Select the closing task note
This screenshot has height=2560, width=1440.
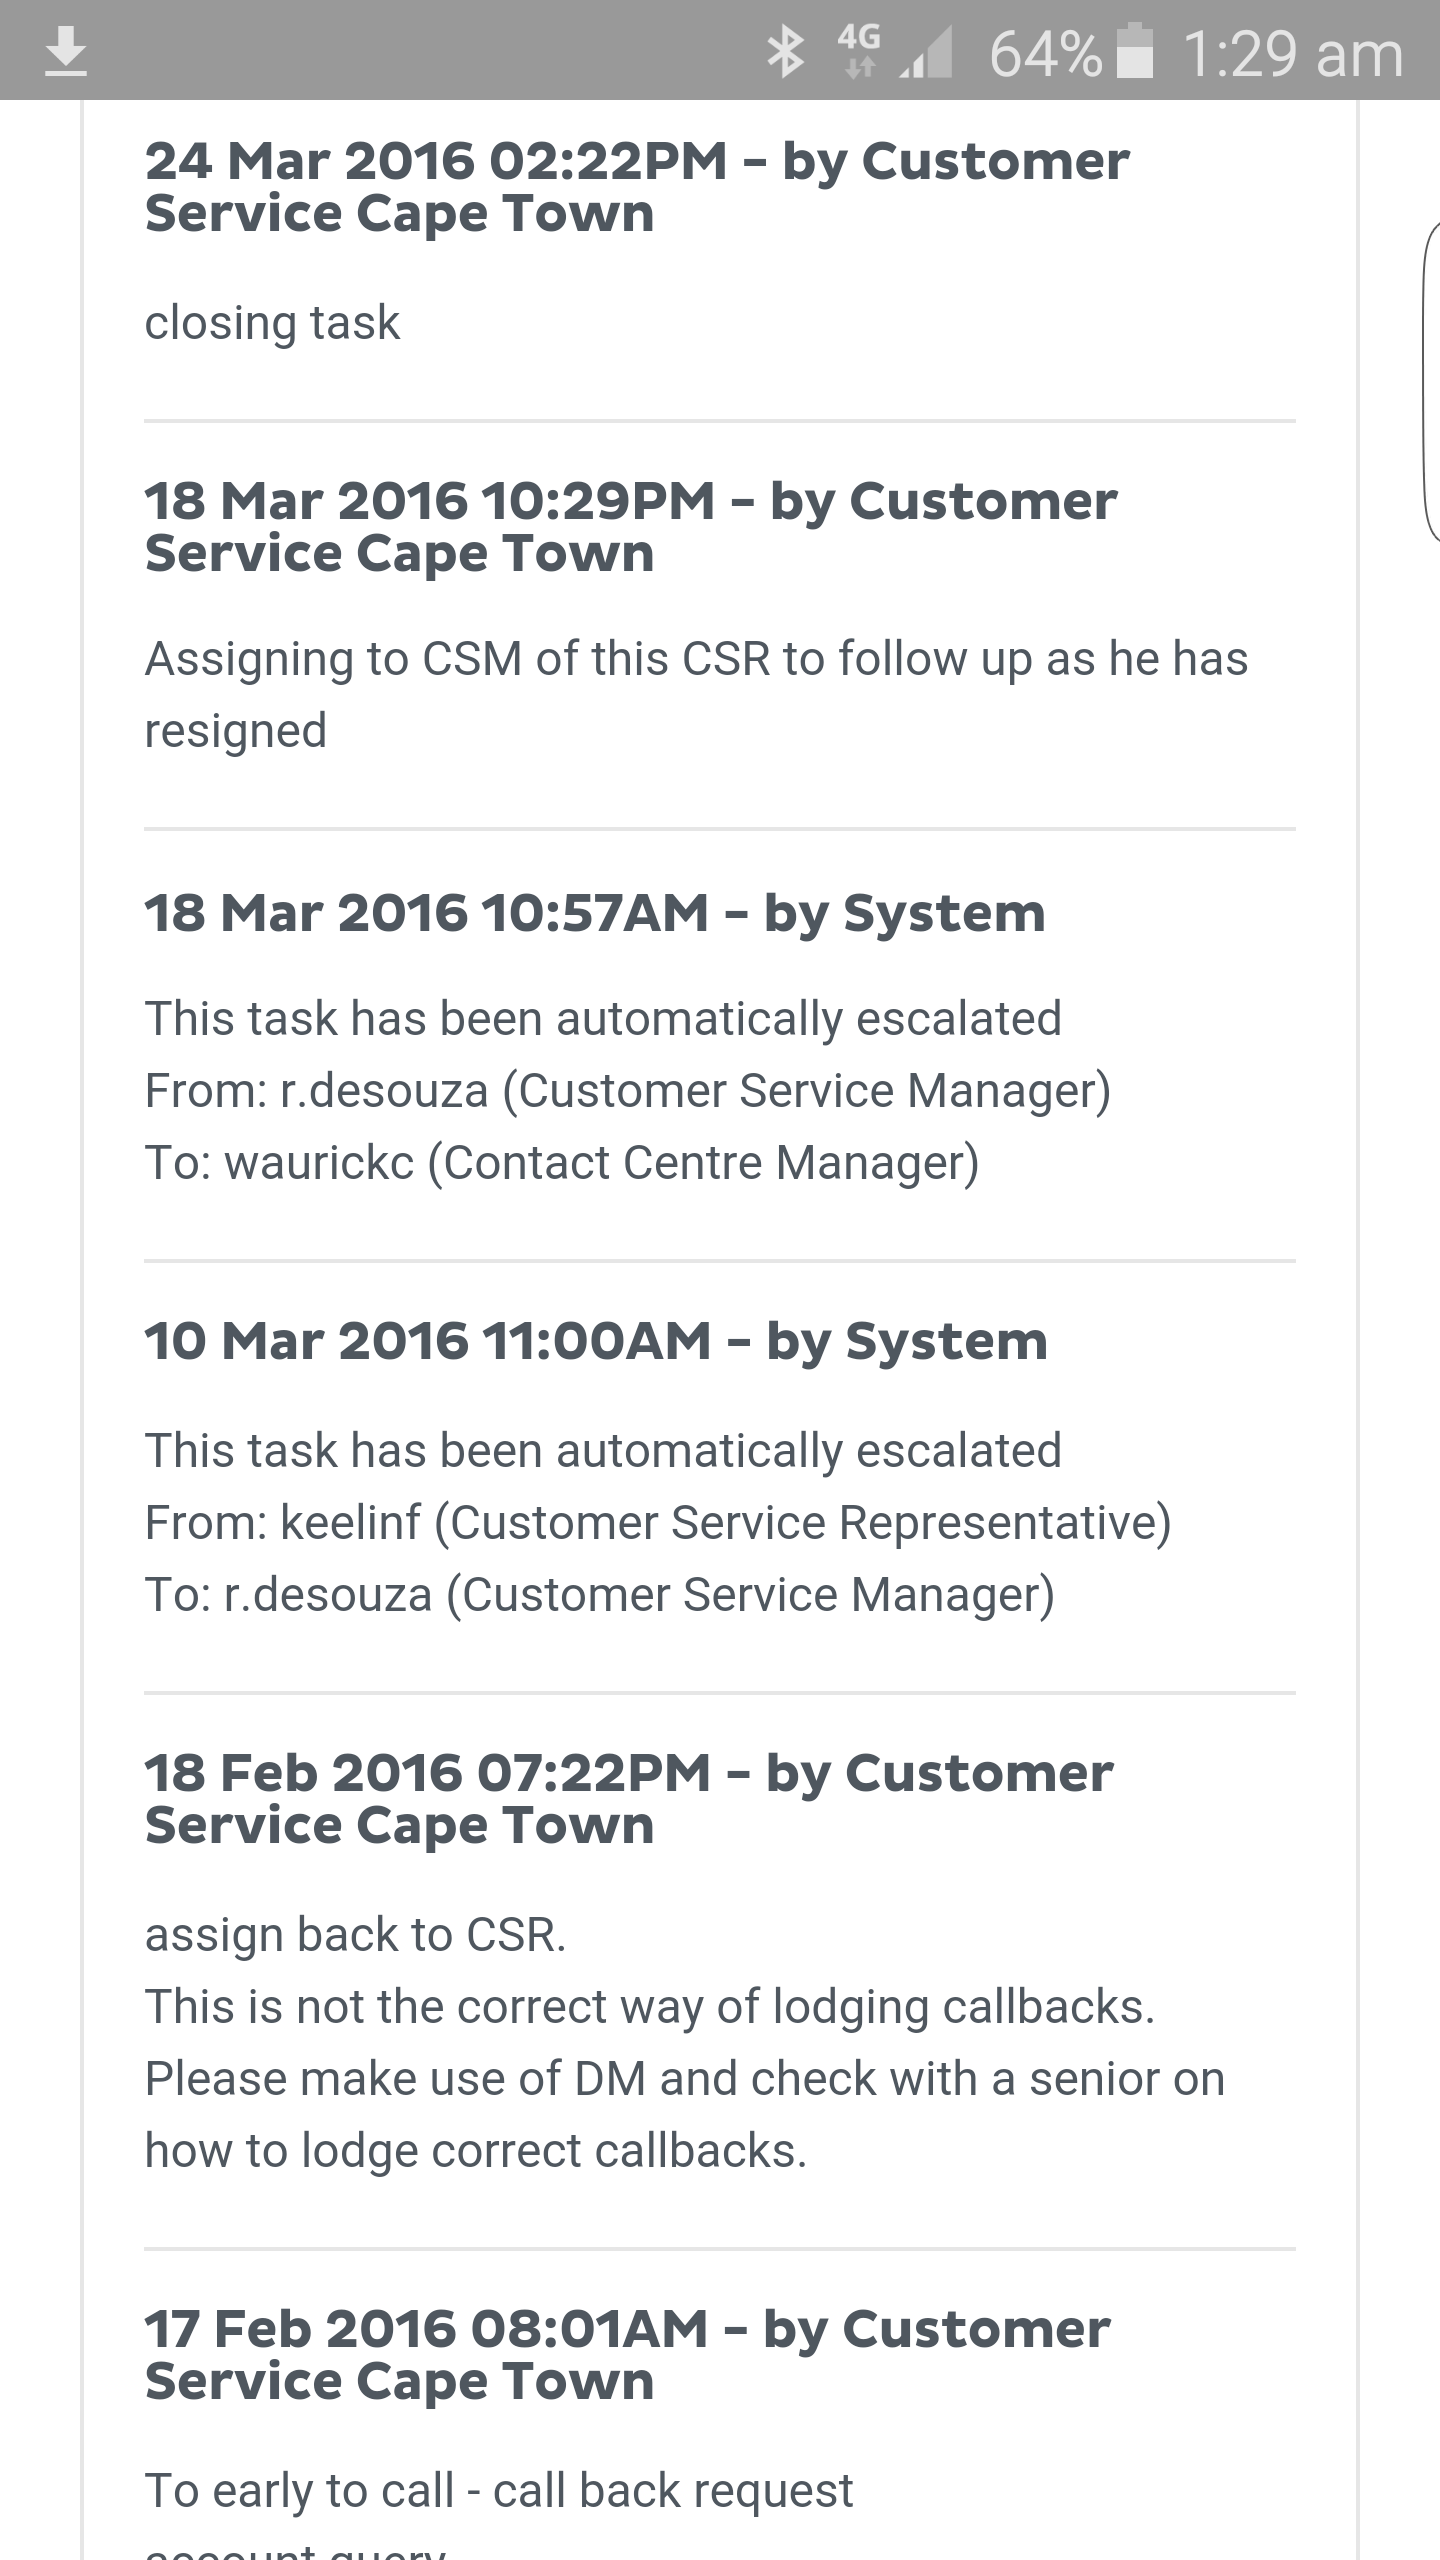[x=272, y=320]
